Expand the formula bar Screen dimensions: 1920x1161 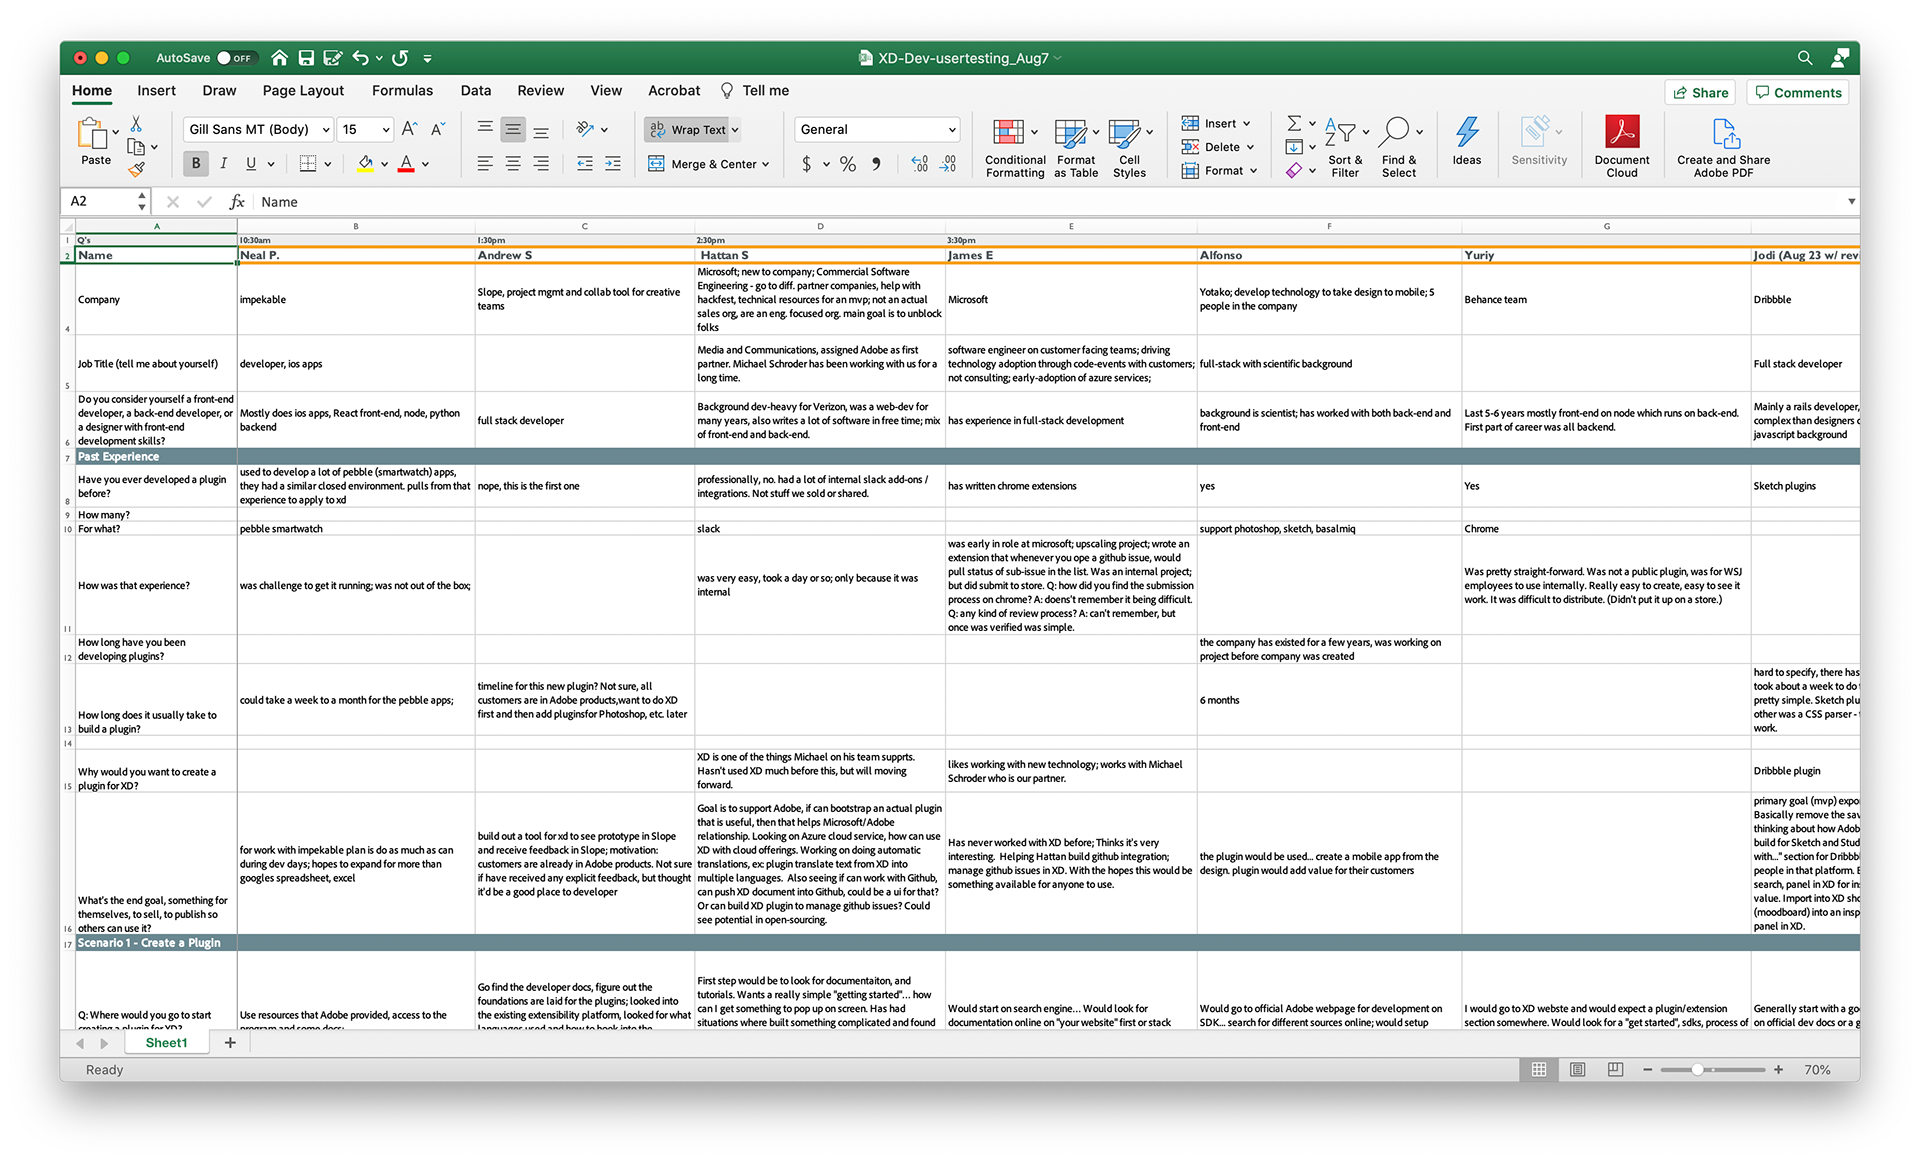click(1851, 201)
